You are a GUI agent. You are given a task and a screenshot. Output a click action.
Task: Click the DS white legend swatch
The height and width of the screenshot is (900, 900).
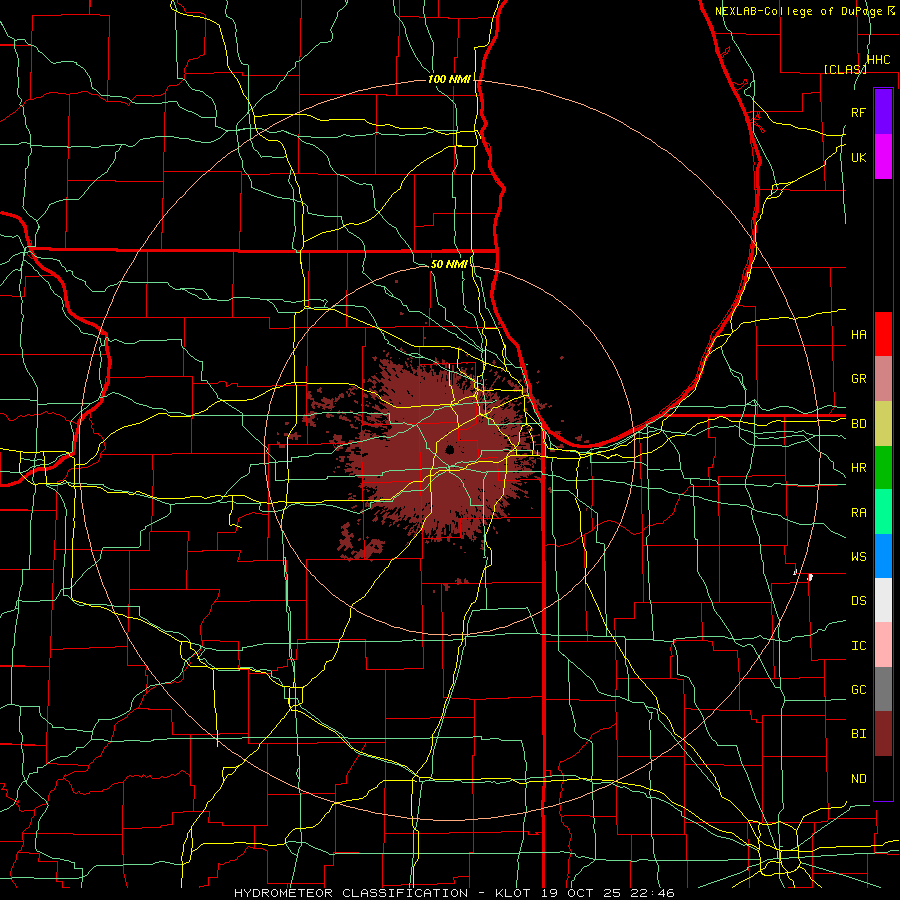coord(883,600)
